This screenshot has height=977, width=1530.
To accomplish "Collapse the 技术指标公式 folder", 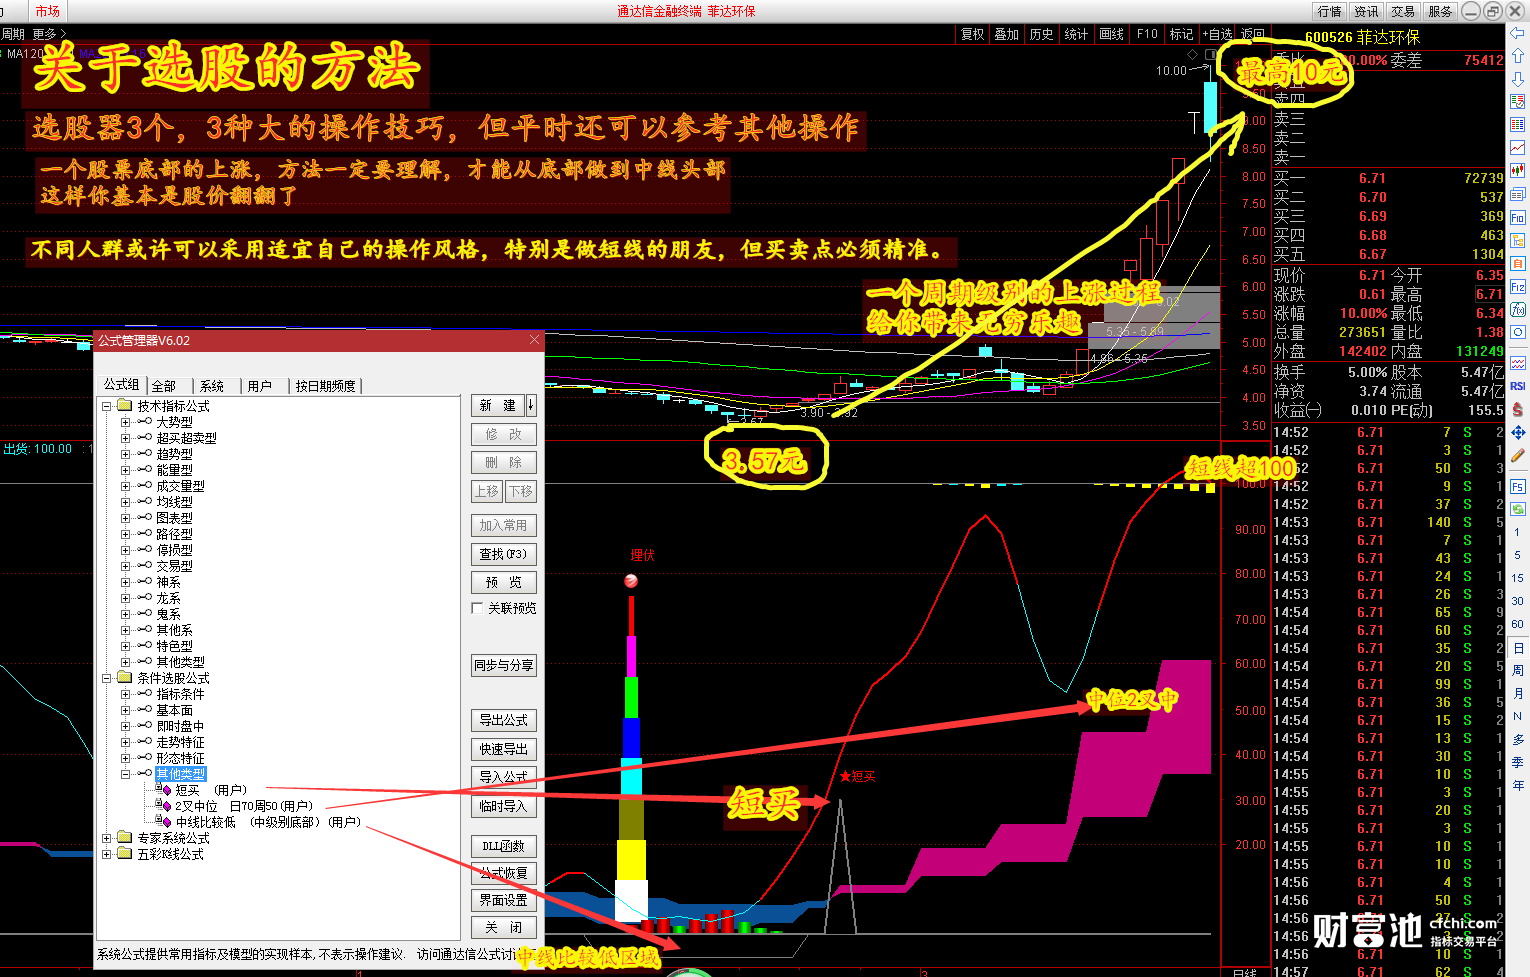I will [107, 406].
